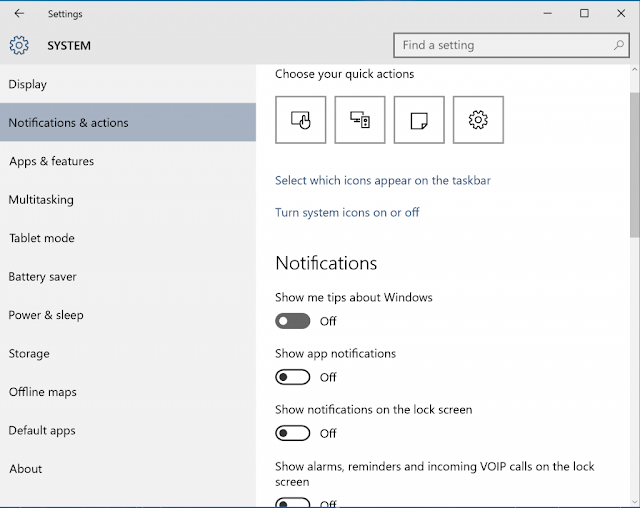Screen dimensions: 640x508
Task: Open the Storage settings section
Action: click(29, 354)
